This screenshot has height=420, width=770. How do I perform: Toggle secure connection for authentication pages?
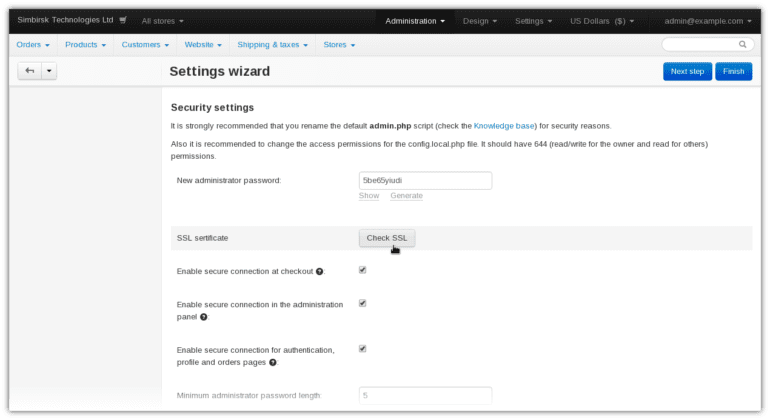(x=362, y=349)
